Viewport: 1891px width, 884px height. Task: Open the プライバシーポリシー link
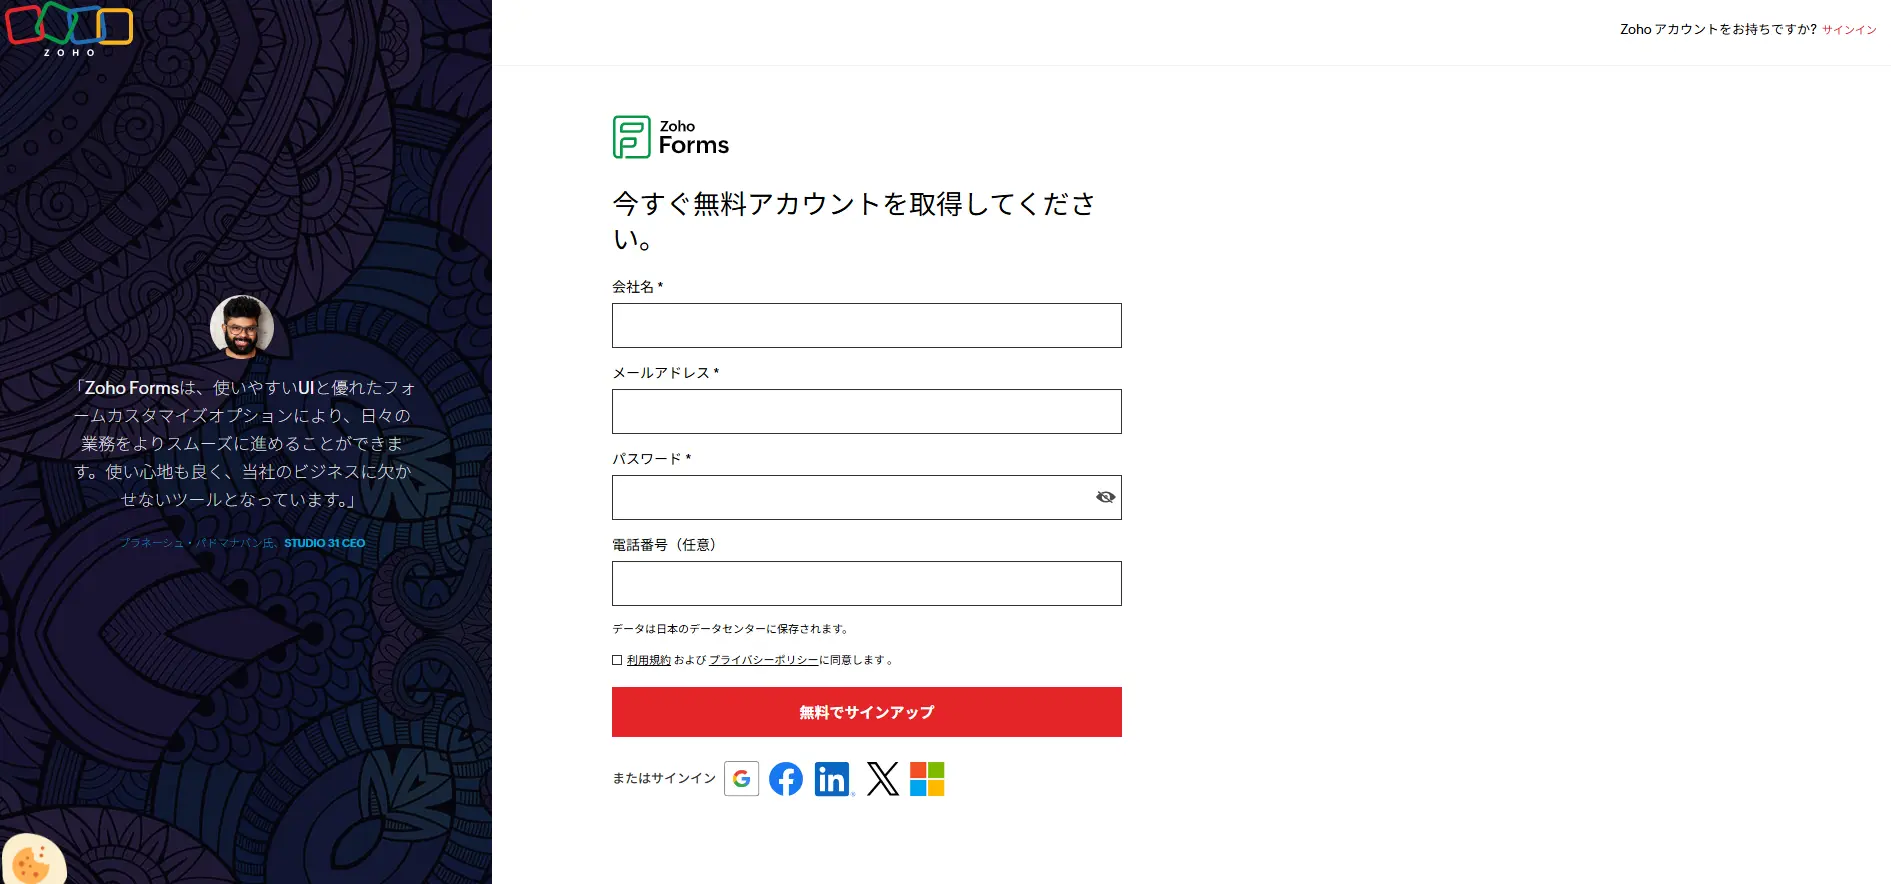pos(764,660)
